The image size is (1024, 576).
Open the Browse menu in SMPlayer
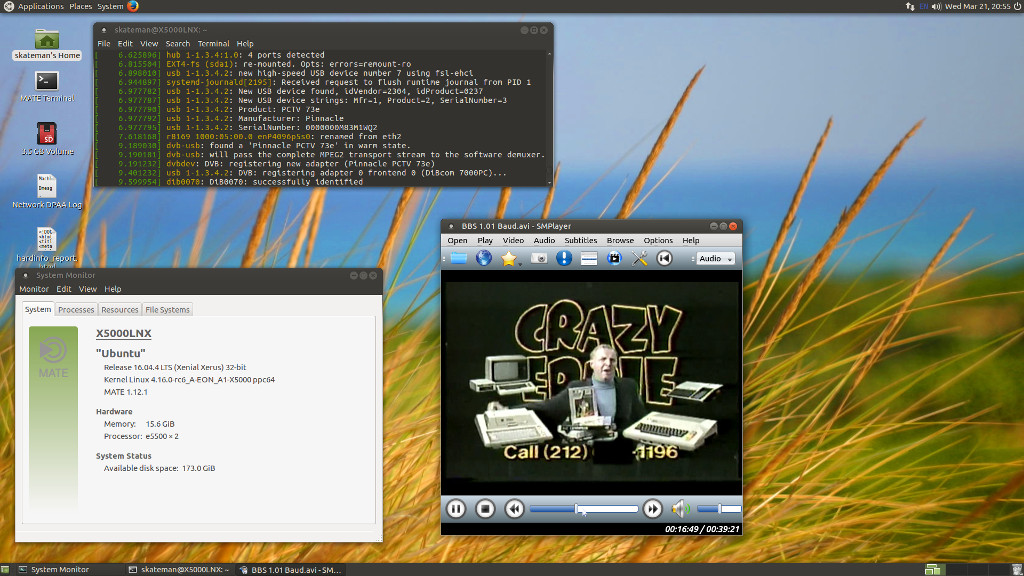(x=620, y=240)
